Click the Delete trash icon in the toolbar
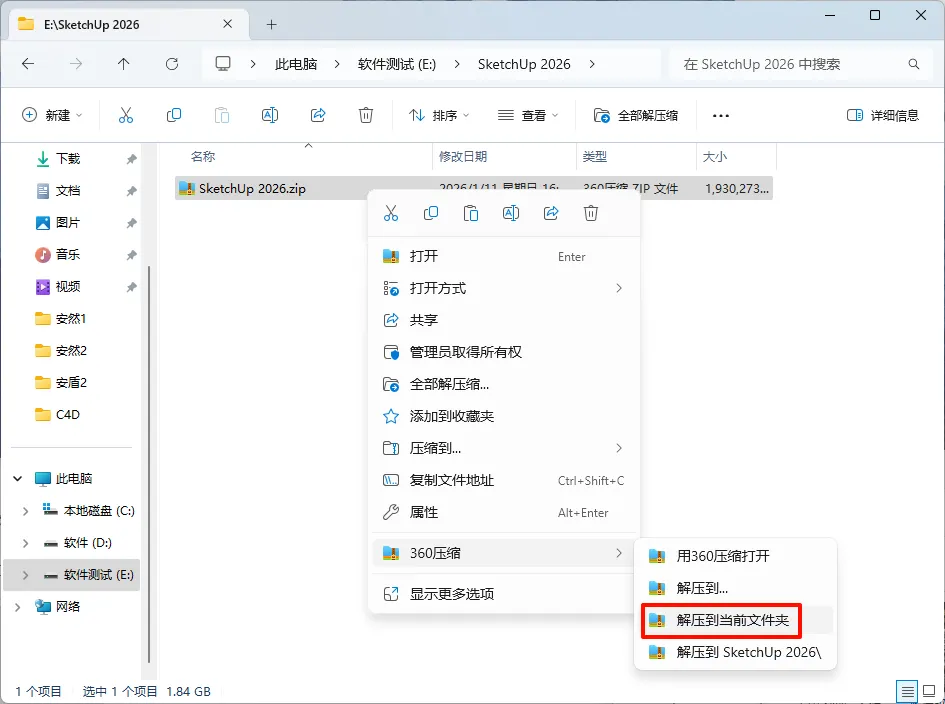Image resolution: width=945 pixels, height=704 pixels. tap(366, 115)
